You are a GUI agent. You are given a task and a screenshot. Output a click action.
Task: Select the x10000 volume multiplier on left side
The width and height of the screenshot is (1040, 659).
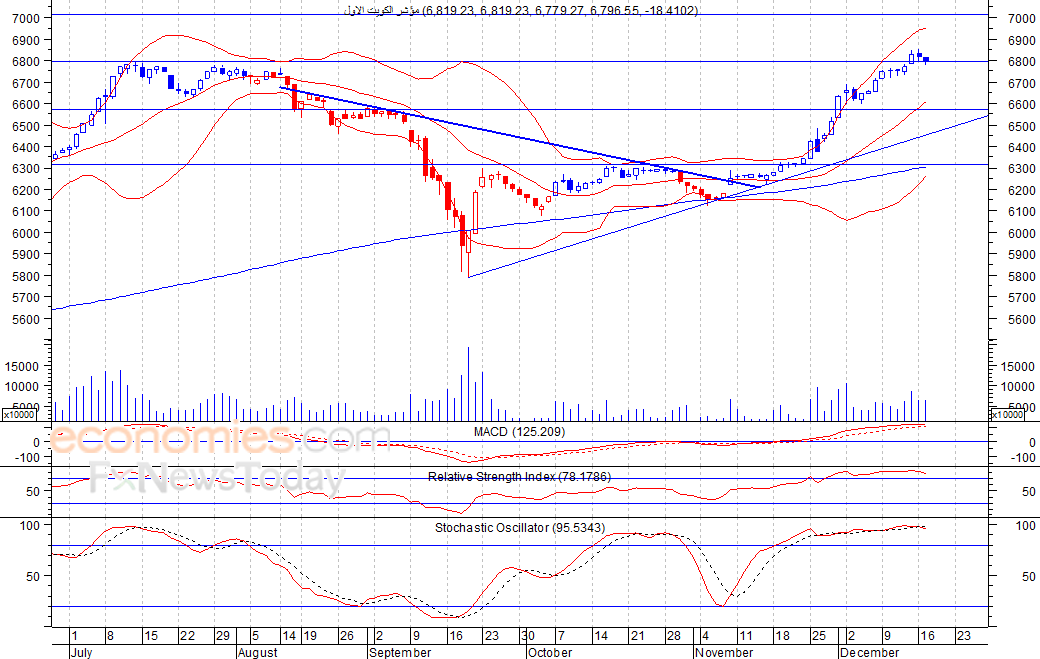coord(19,414)
